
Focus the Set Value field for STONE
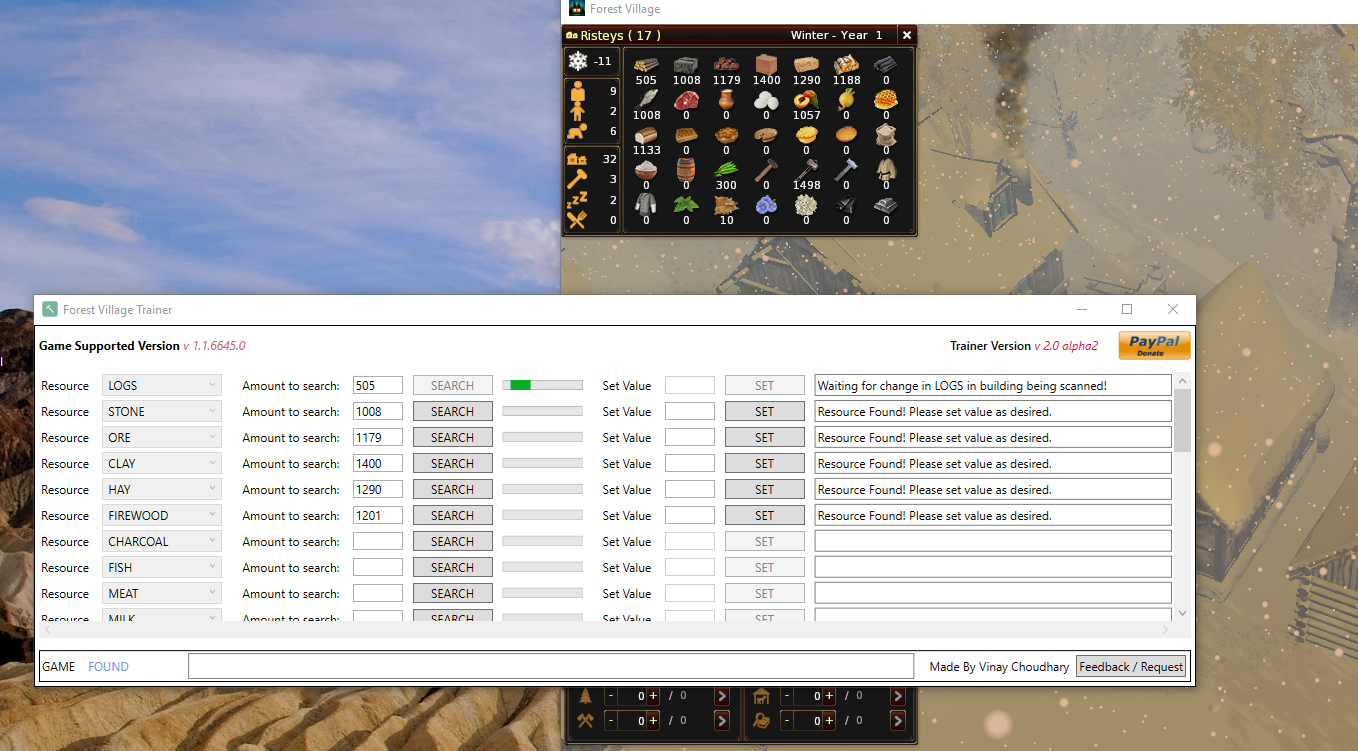pos(690,411)
